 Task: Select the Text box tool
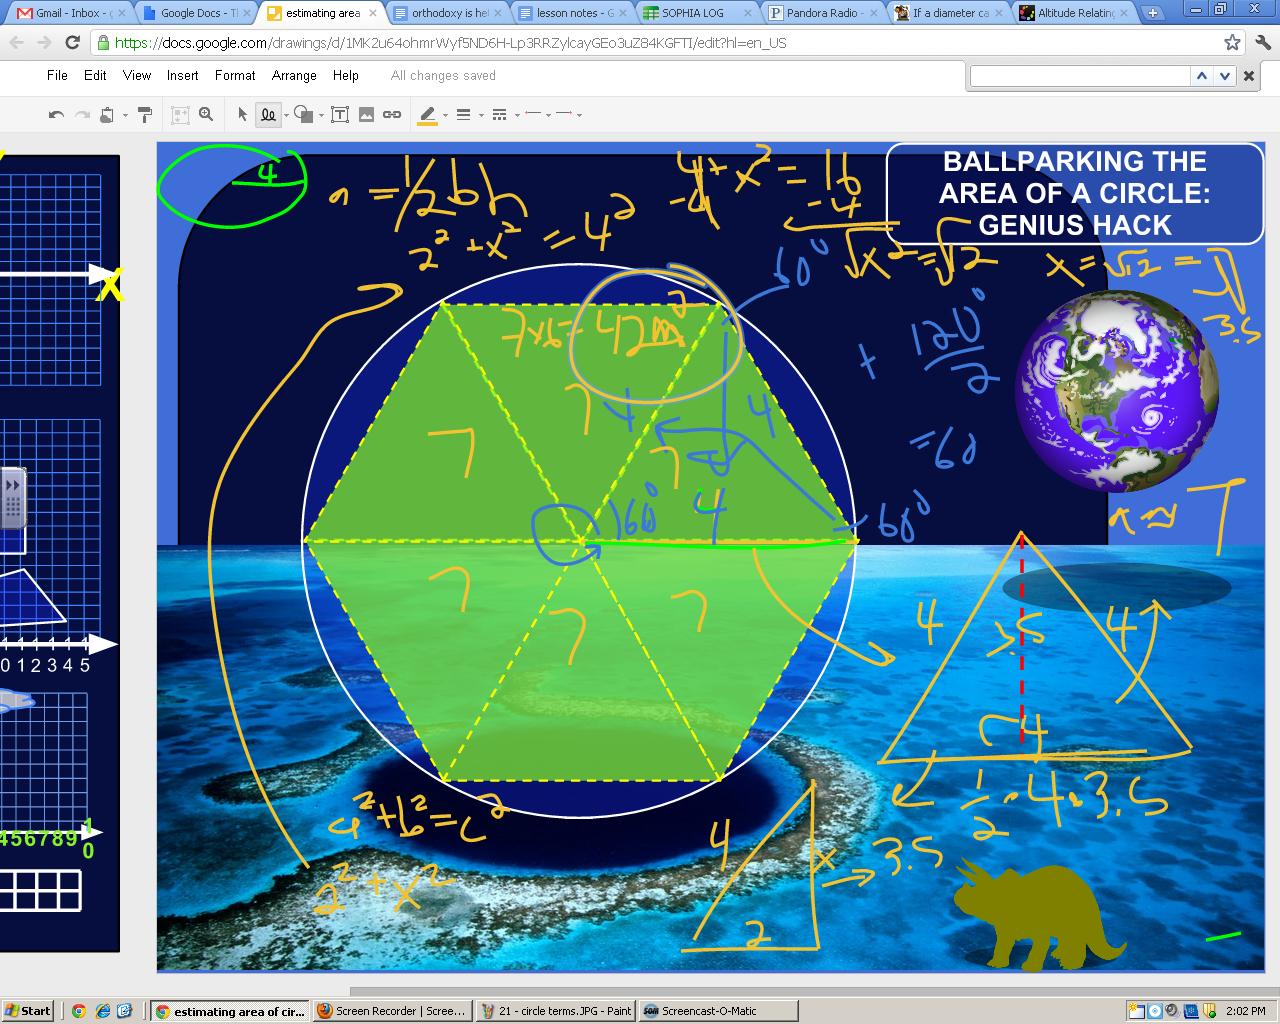click(x=340, y=115)
